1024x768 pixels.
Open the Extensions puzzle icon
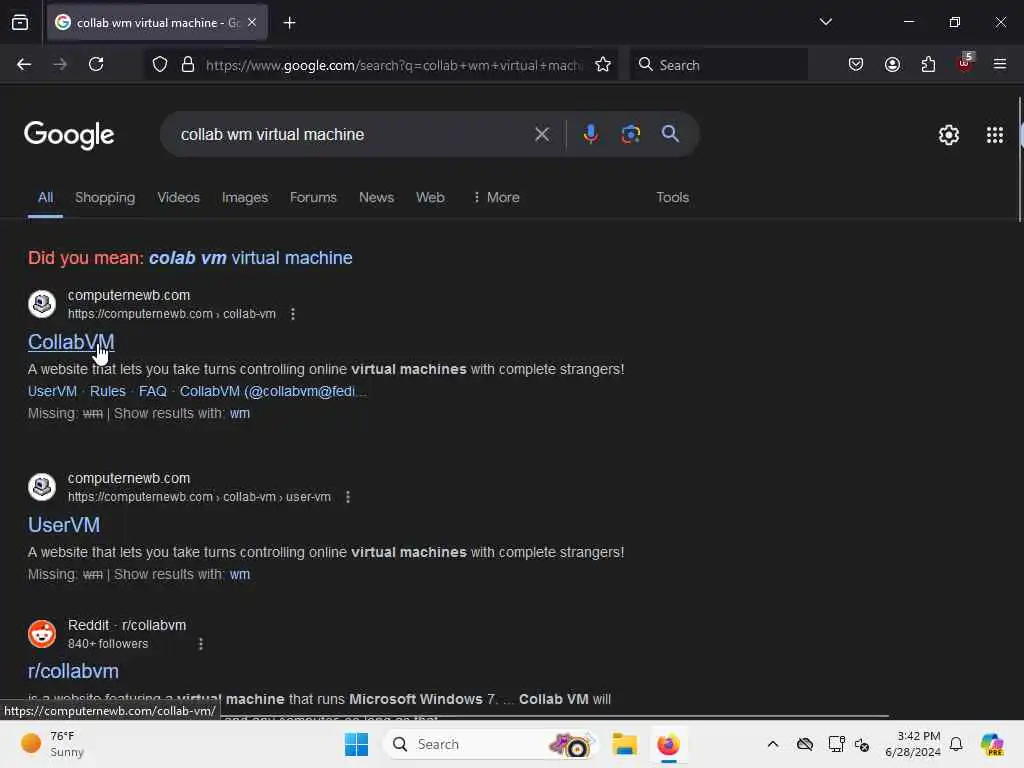(928, 65)
